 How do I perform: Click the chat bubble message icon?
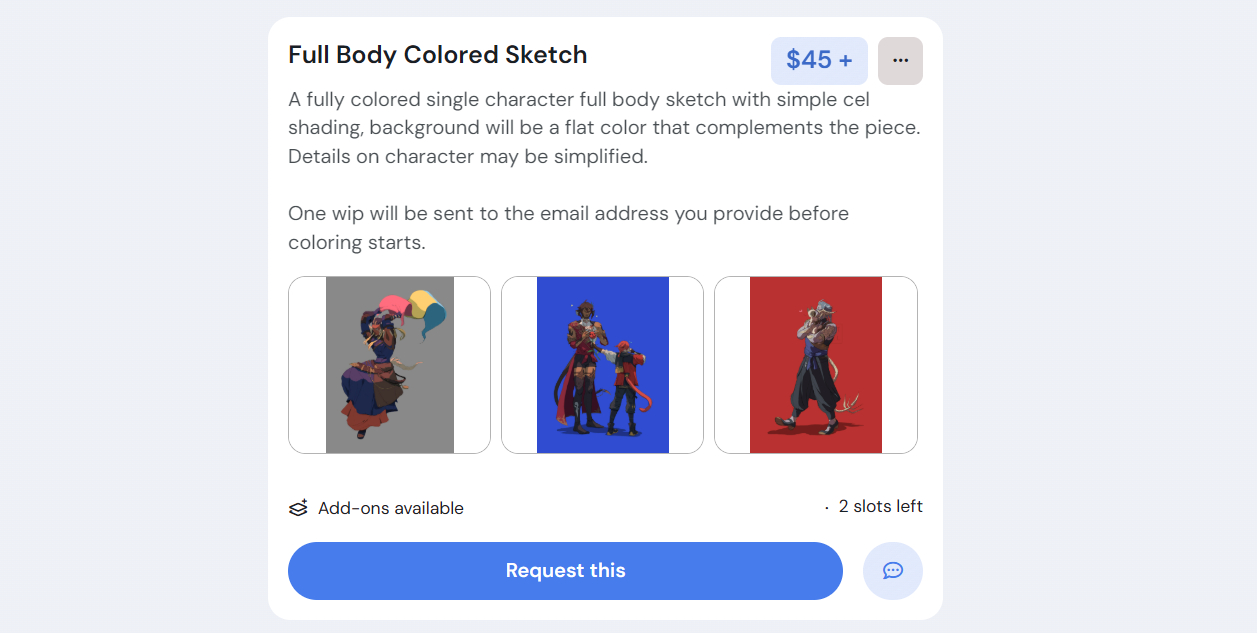tap(892, 571)
